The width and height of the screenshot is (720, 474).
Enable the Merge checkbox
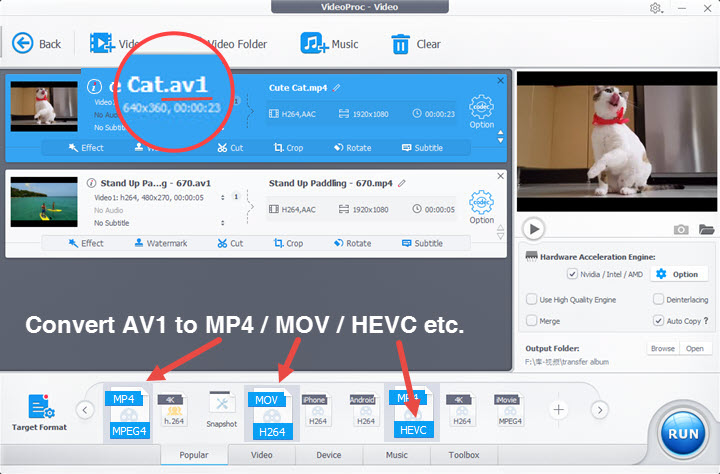(531, 321)
